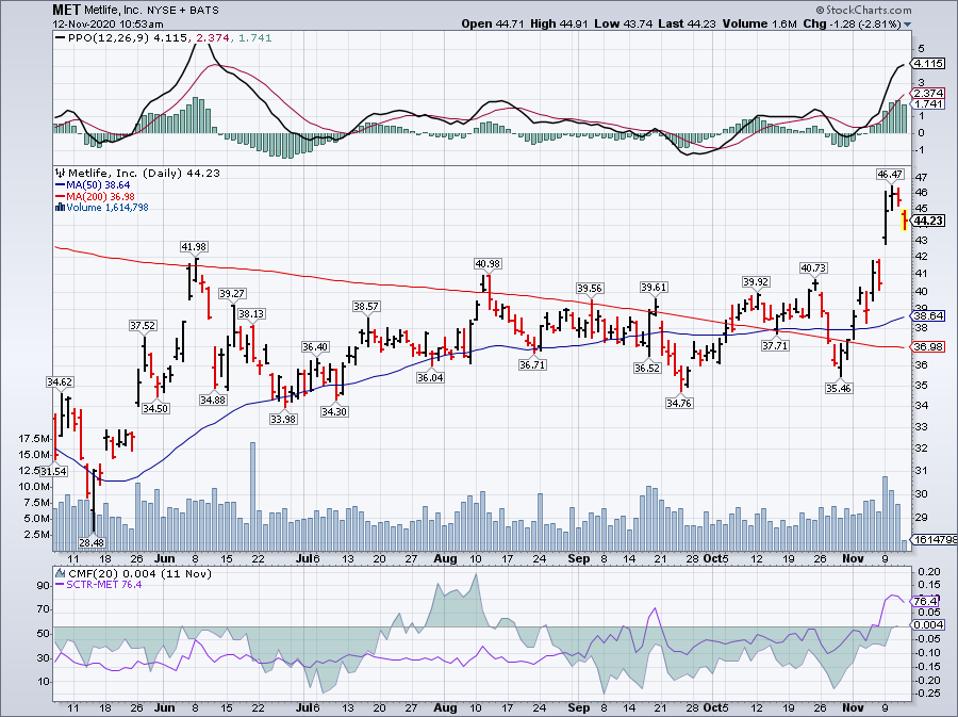Click the 38.13 price label
This screenshot has height=717, width=958.
coord(251,313)
